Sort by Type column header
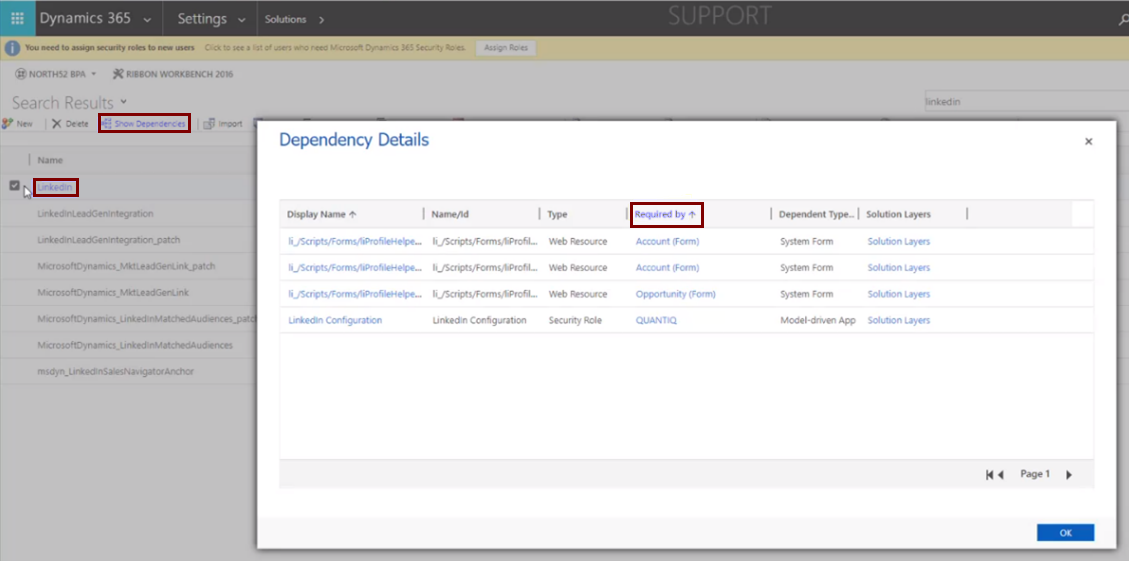 [x=557, y=215]
